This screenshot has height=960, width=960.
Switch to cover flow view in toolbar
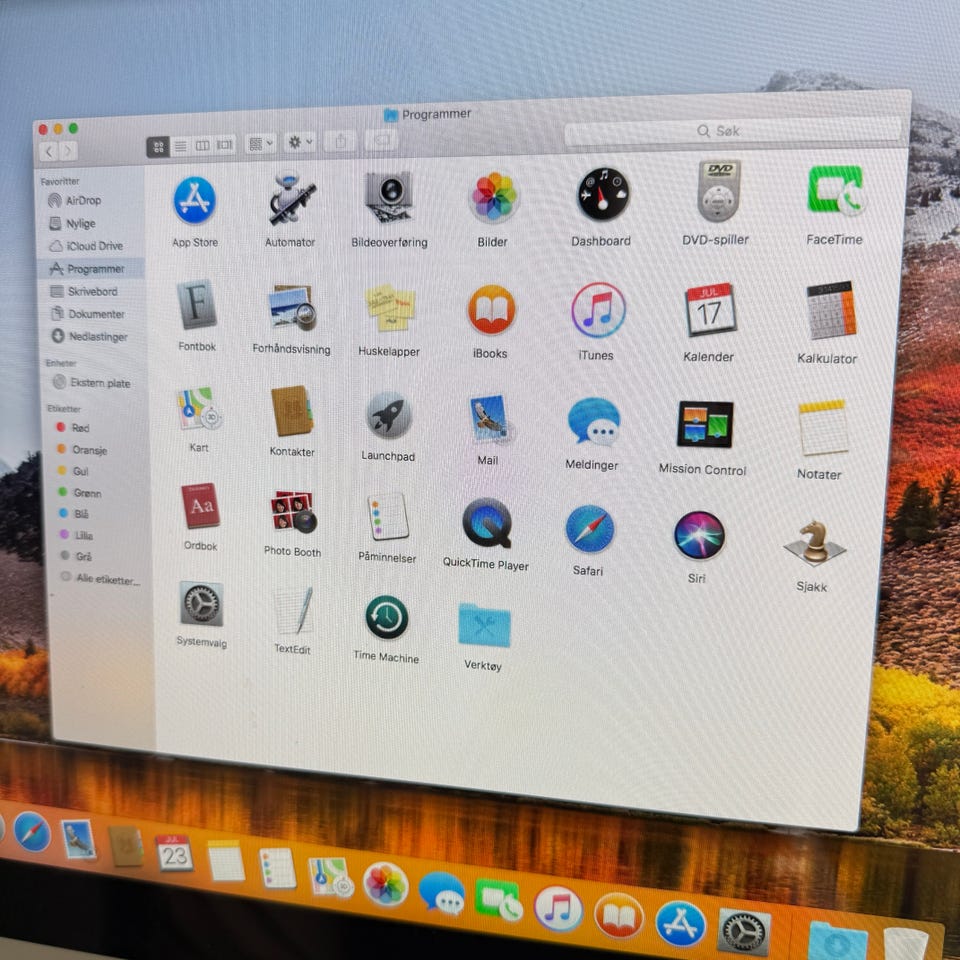click(x=225, y=145)
